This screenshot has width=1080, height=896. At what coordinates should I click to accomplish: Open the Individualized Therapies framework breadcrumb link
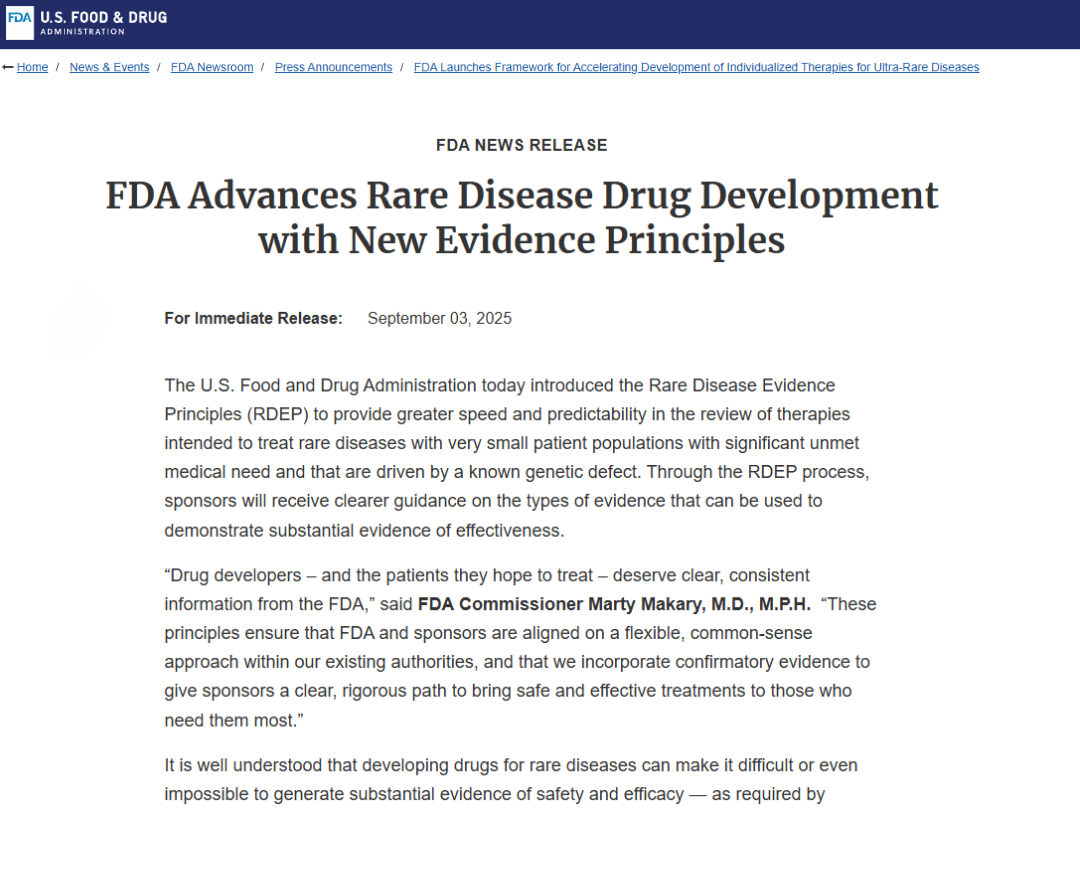tap(696, 67)
